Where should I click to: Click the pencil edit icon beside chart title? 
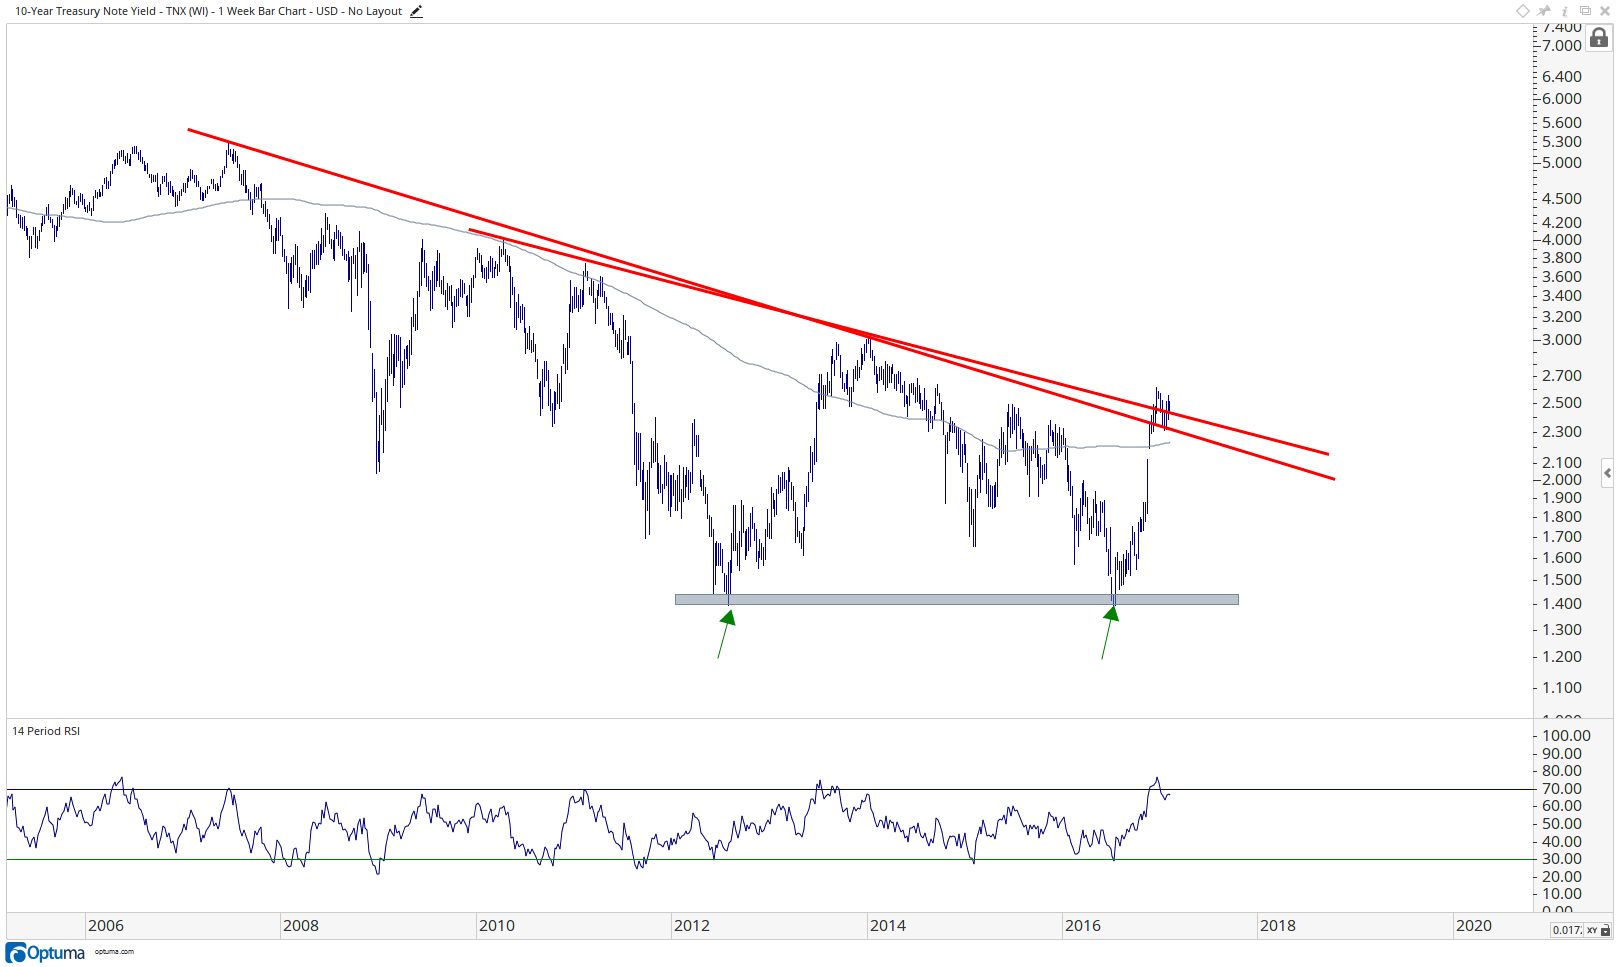(x=416, y=12)
